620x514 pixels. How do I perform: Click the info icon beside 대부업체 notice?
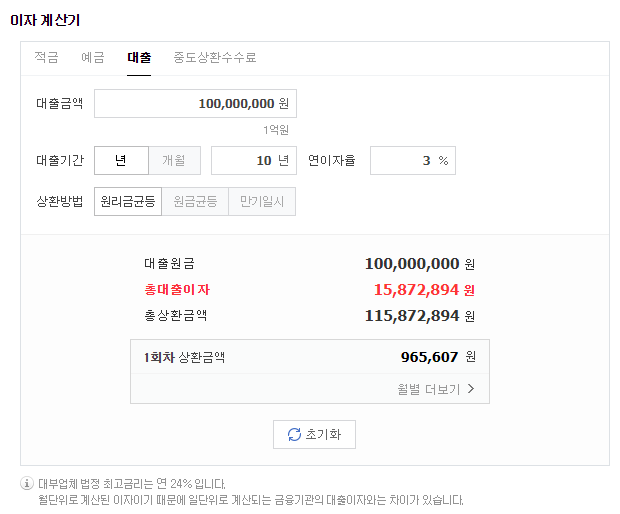26,484
